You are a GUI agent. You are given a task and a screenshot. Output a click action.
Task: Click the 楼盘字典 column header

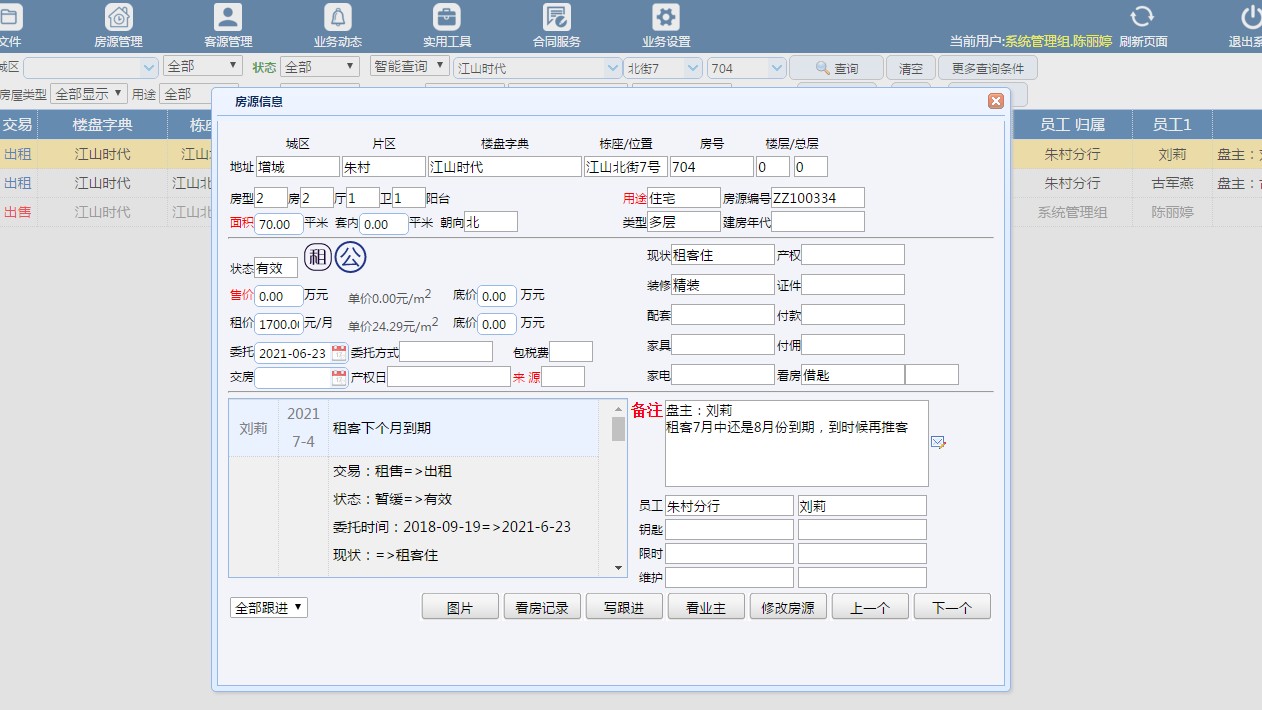pyautogui.click(x=102, y=124)
